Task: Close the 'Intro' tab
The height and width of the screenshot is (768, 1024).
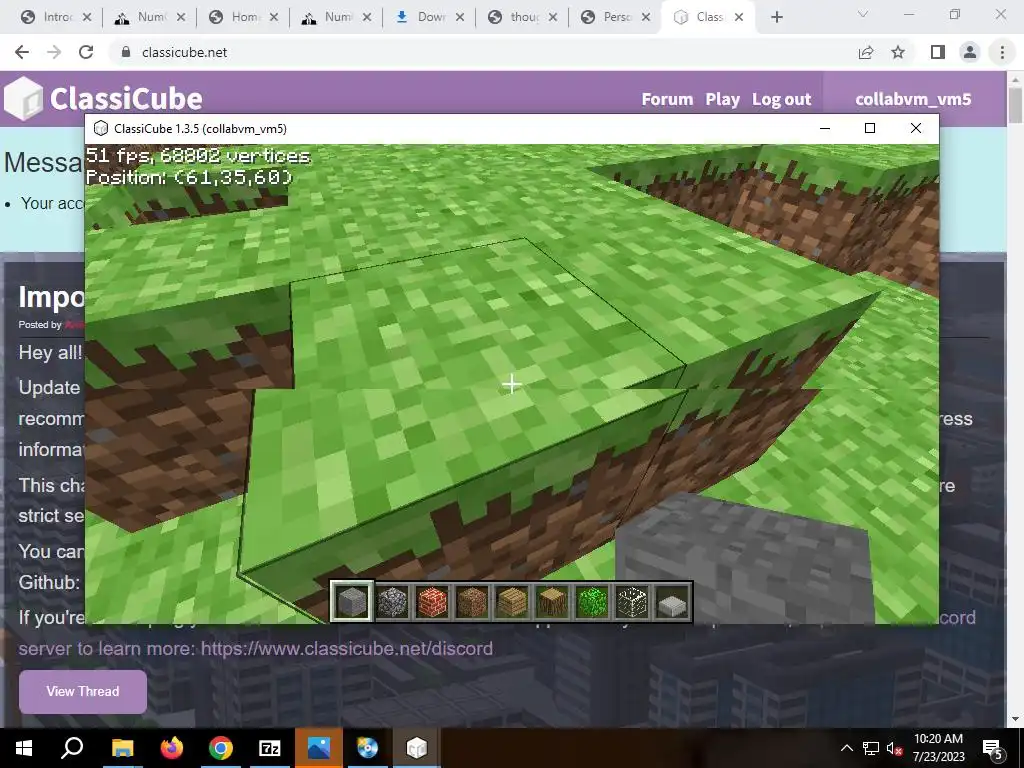Action: pyautogui.click(x=88, y=18)
